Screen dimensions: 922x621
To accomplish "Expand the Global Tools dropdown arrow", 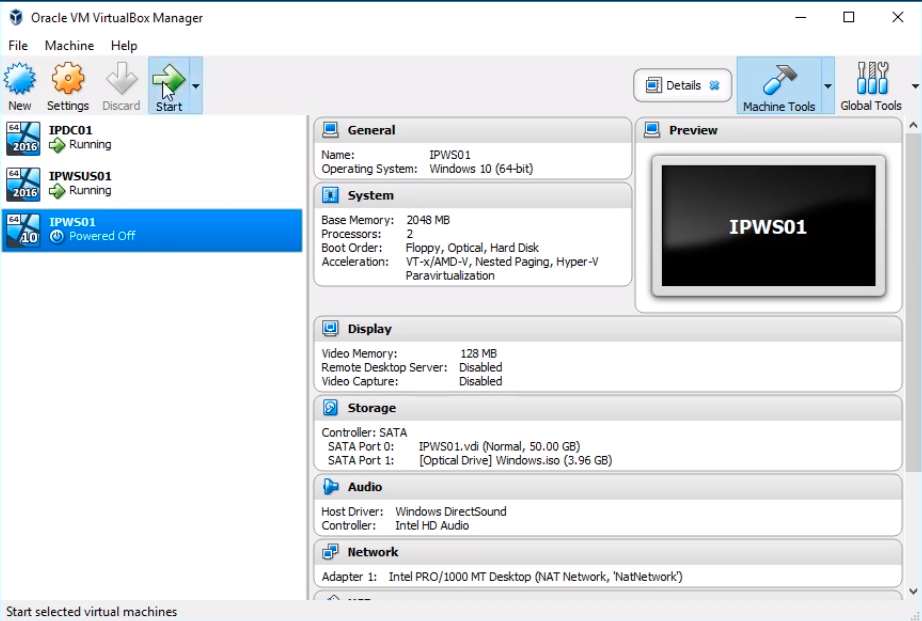I will tap(914, 86).
